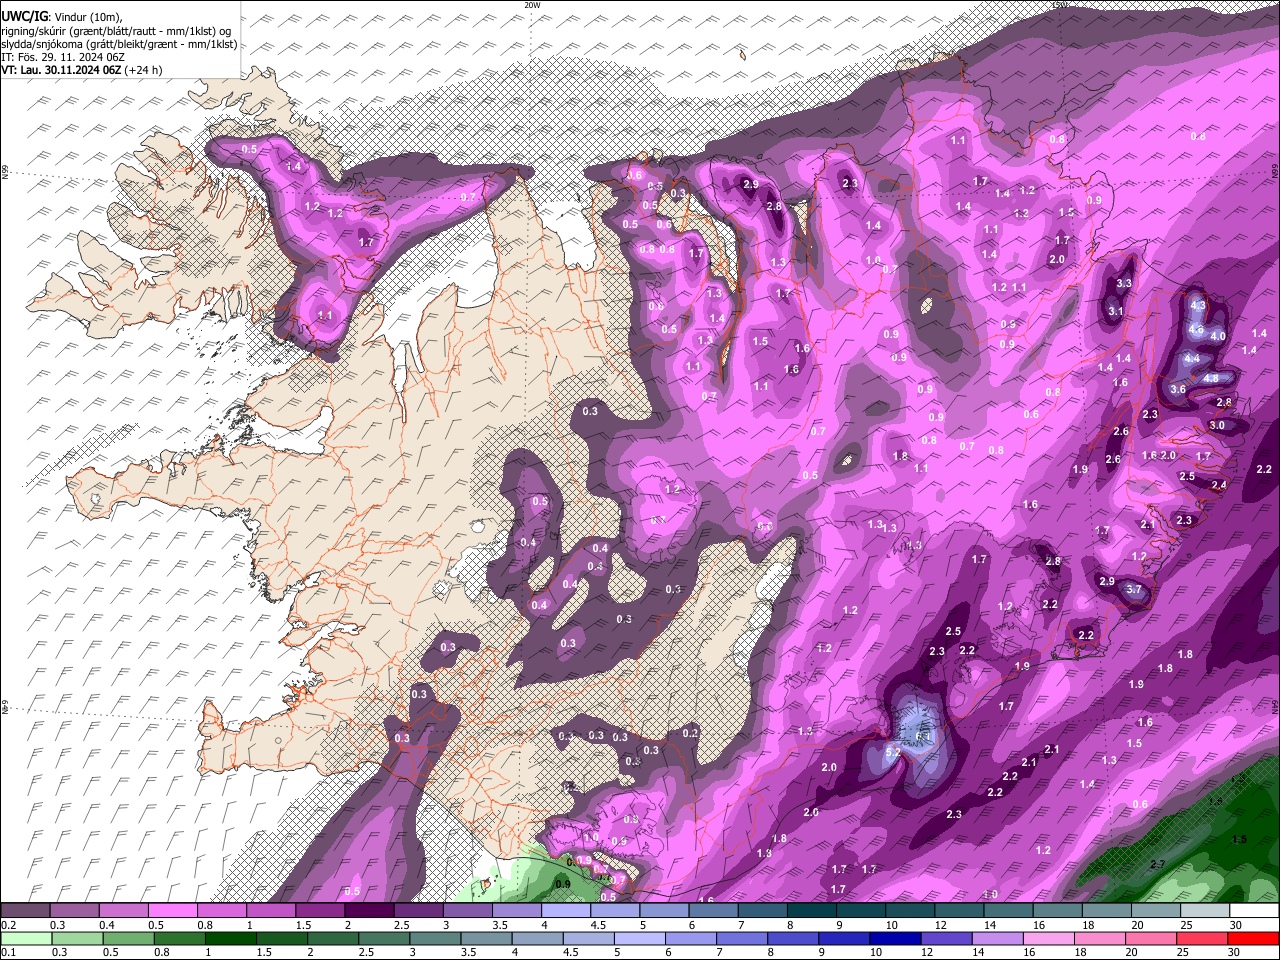Click lower legend swatch between 0.1 and 0.3
The image size is (1280, 960).
(25, 938)
